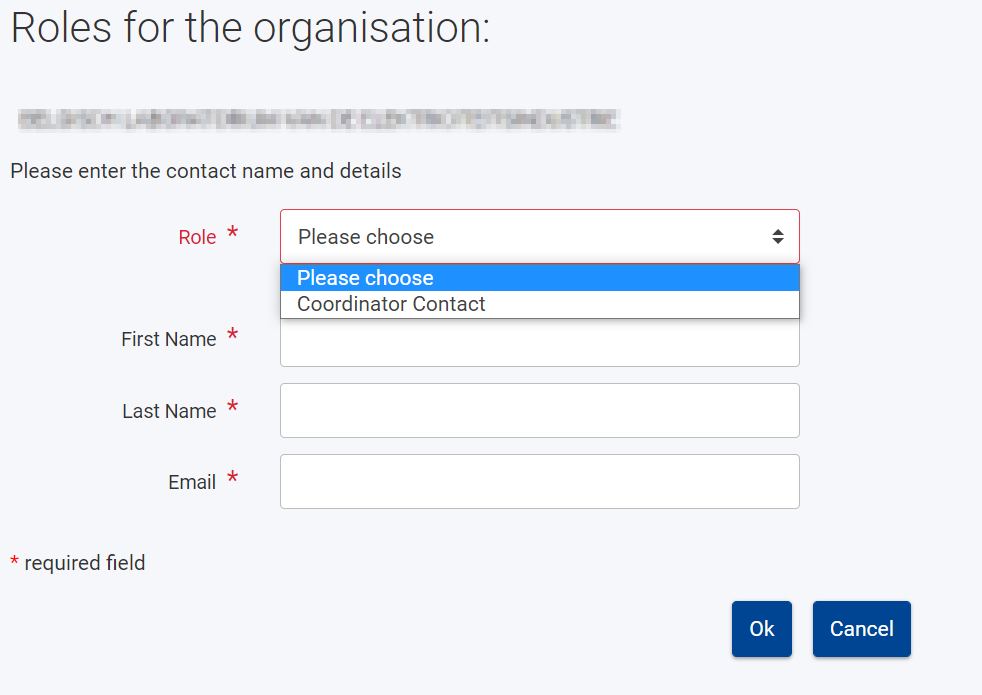The height and width of the screenshot is (695, 982).
Task: Click into the Last Name field
Action: [539, 410]
